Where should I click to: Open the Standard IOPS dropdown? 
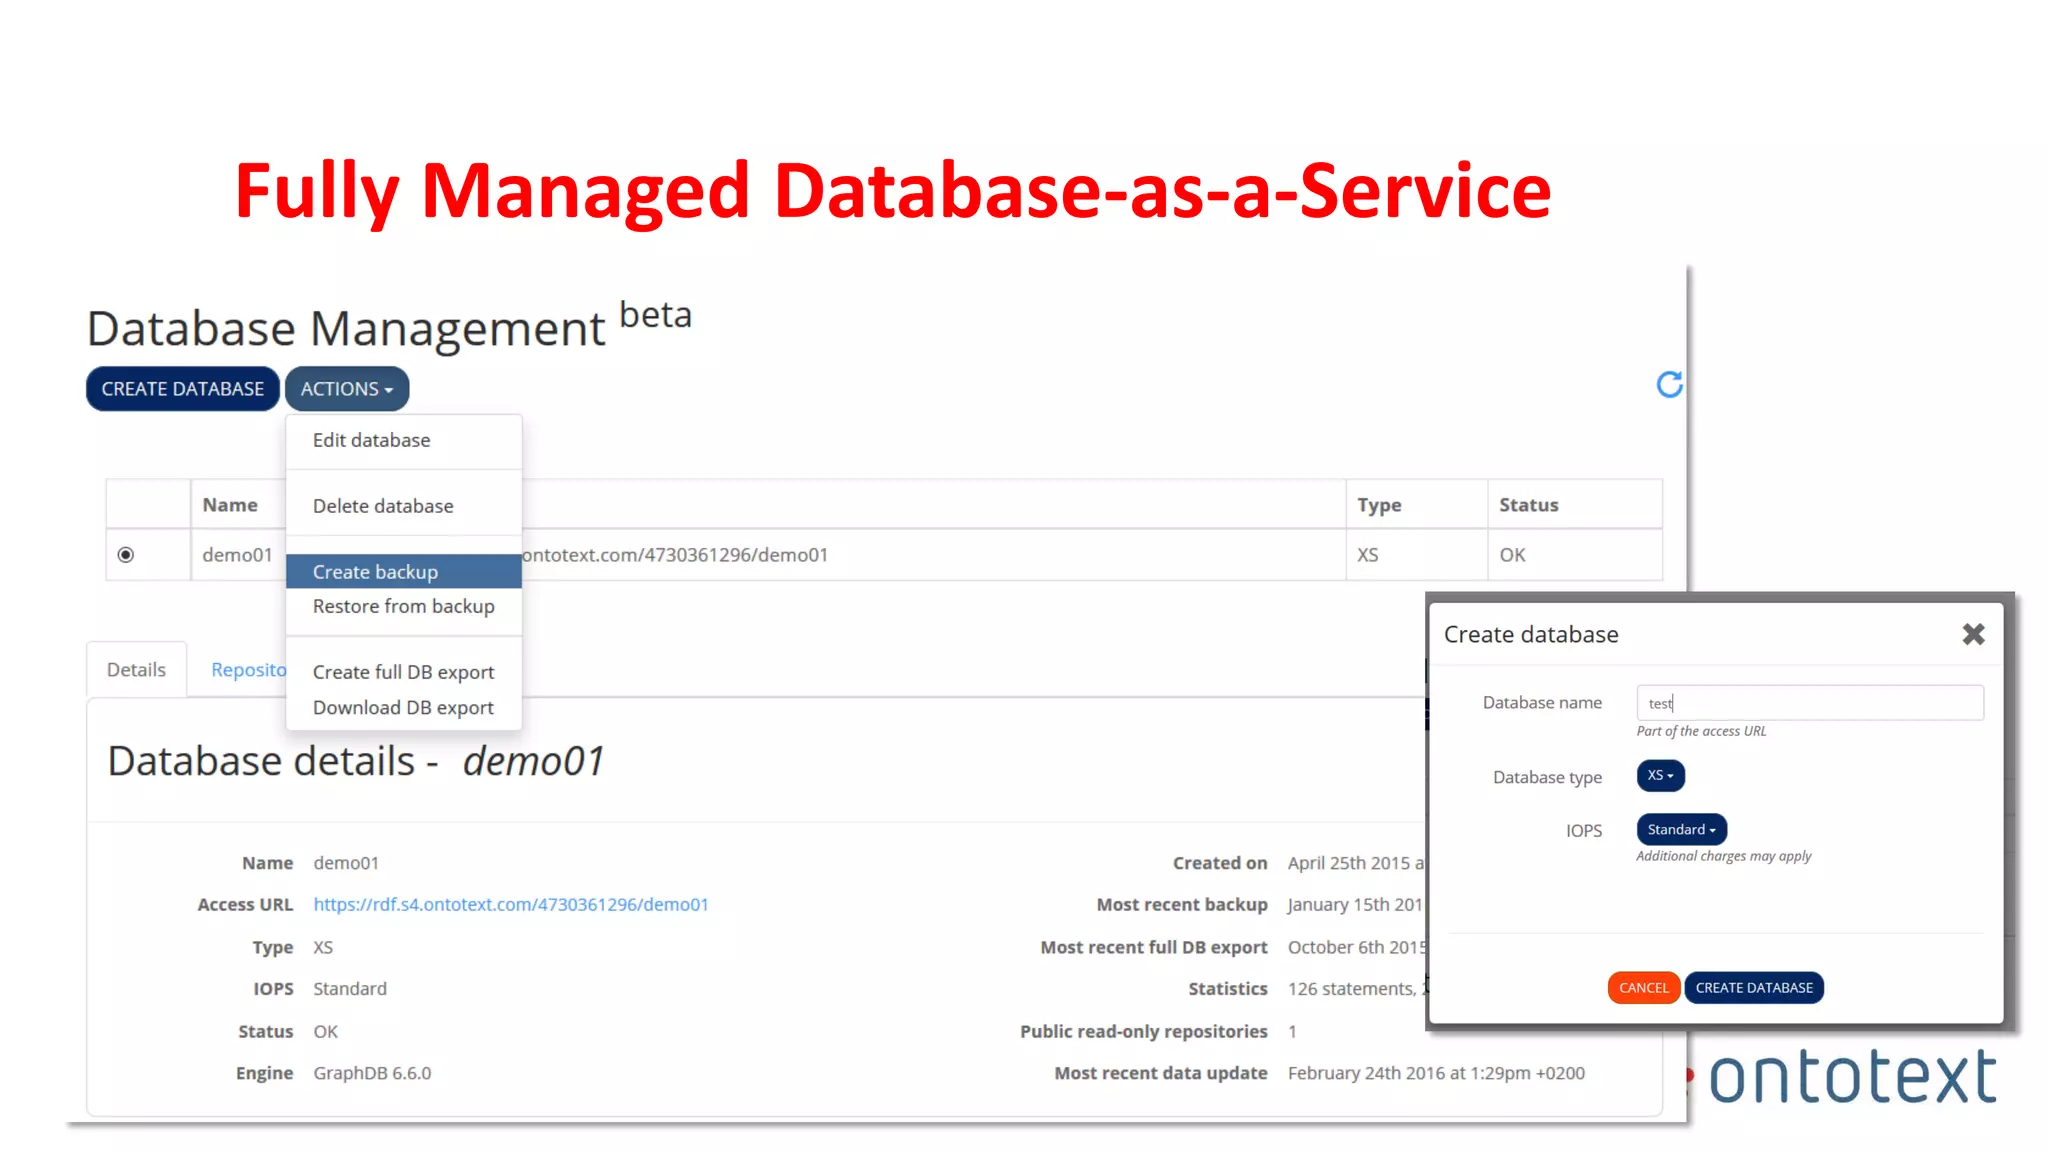[1681, 830]
